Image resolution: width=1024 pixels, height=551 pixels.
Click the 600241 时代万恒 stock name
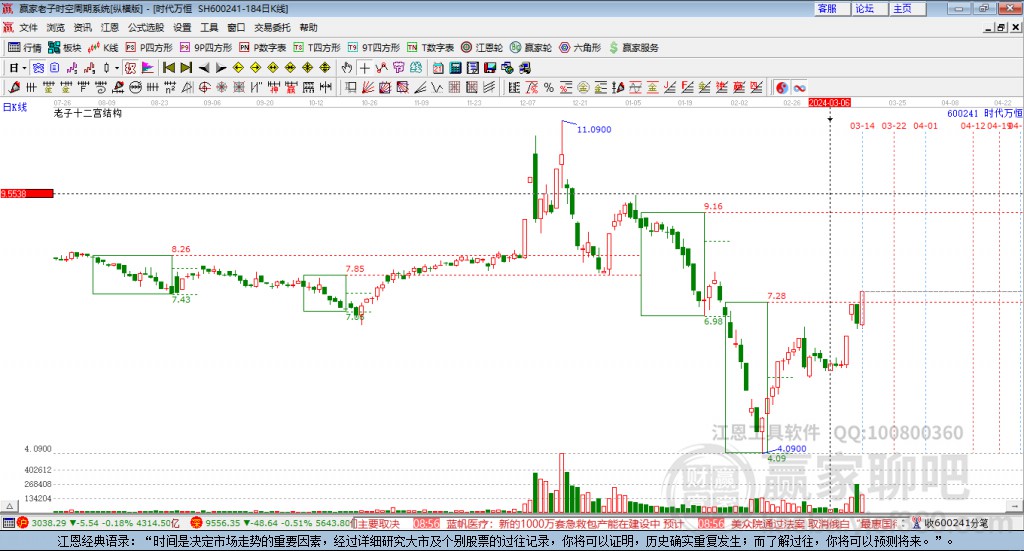pos(984,113)
